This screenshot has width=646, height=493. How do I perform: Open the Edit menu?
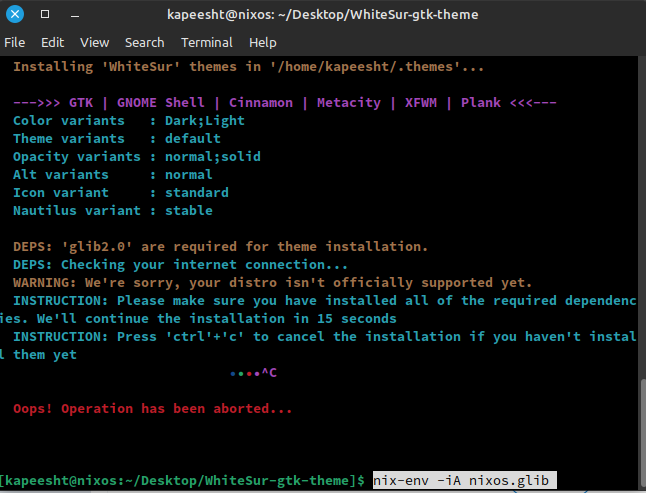point(52,42)
